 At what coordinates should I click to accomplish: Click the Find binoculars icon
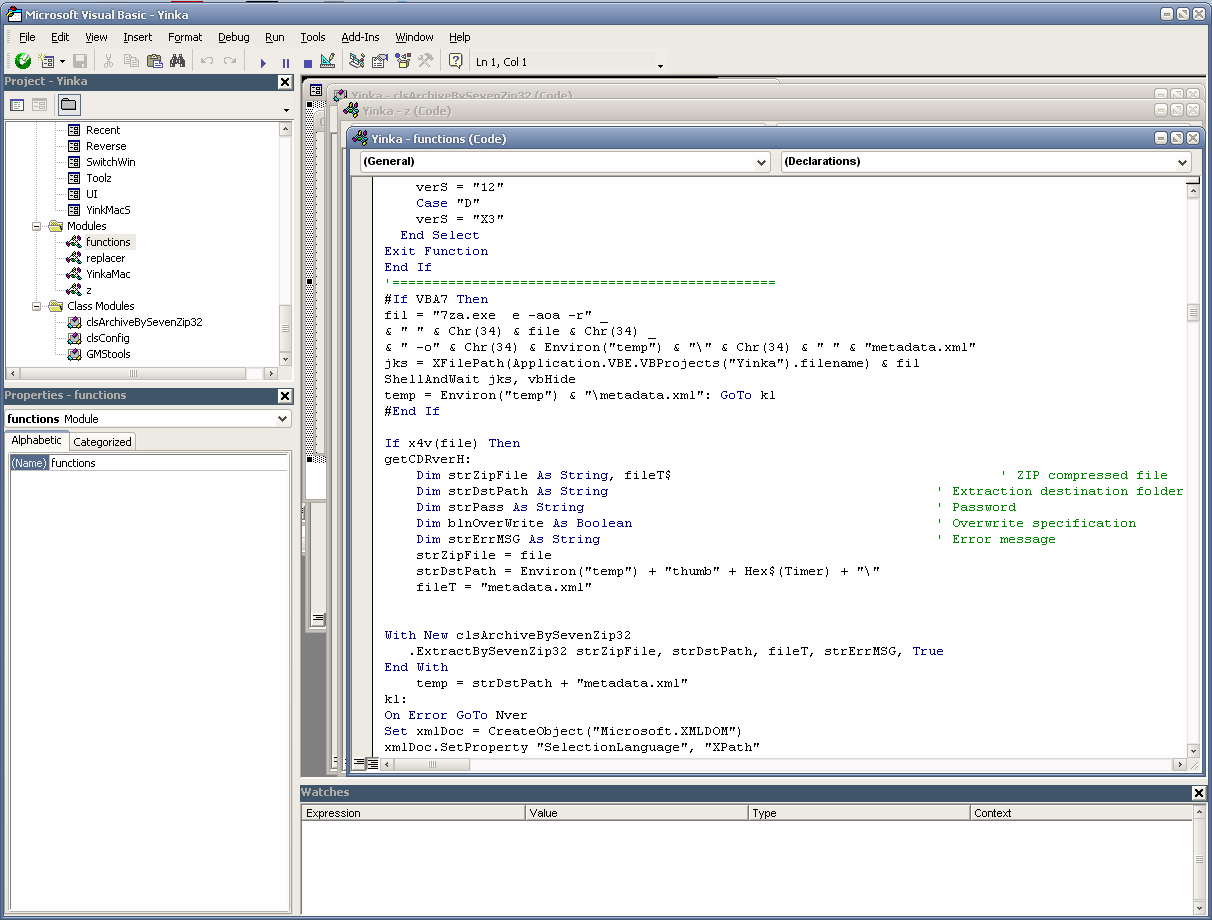(x=177, y=62)
